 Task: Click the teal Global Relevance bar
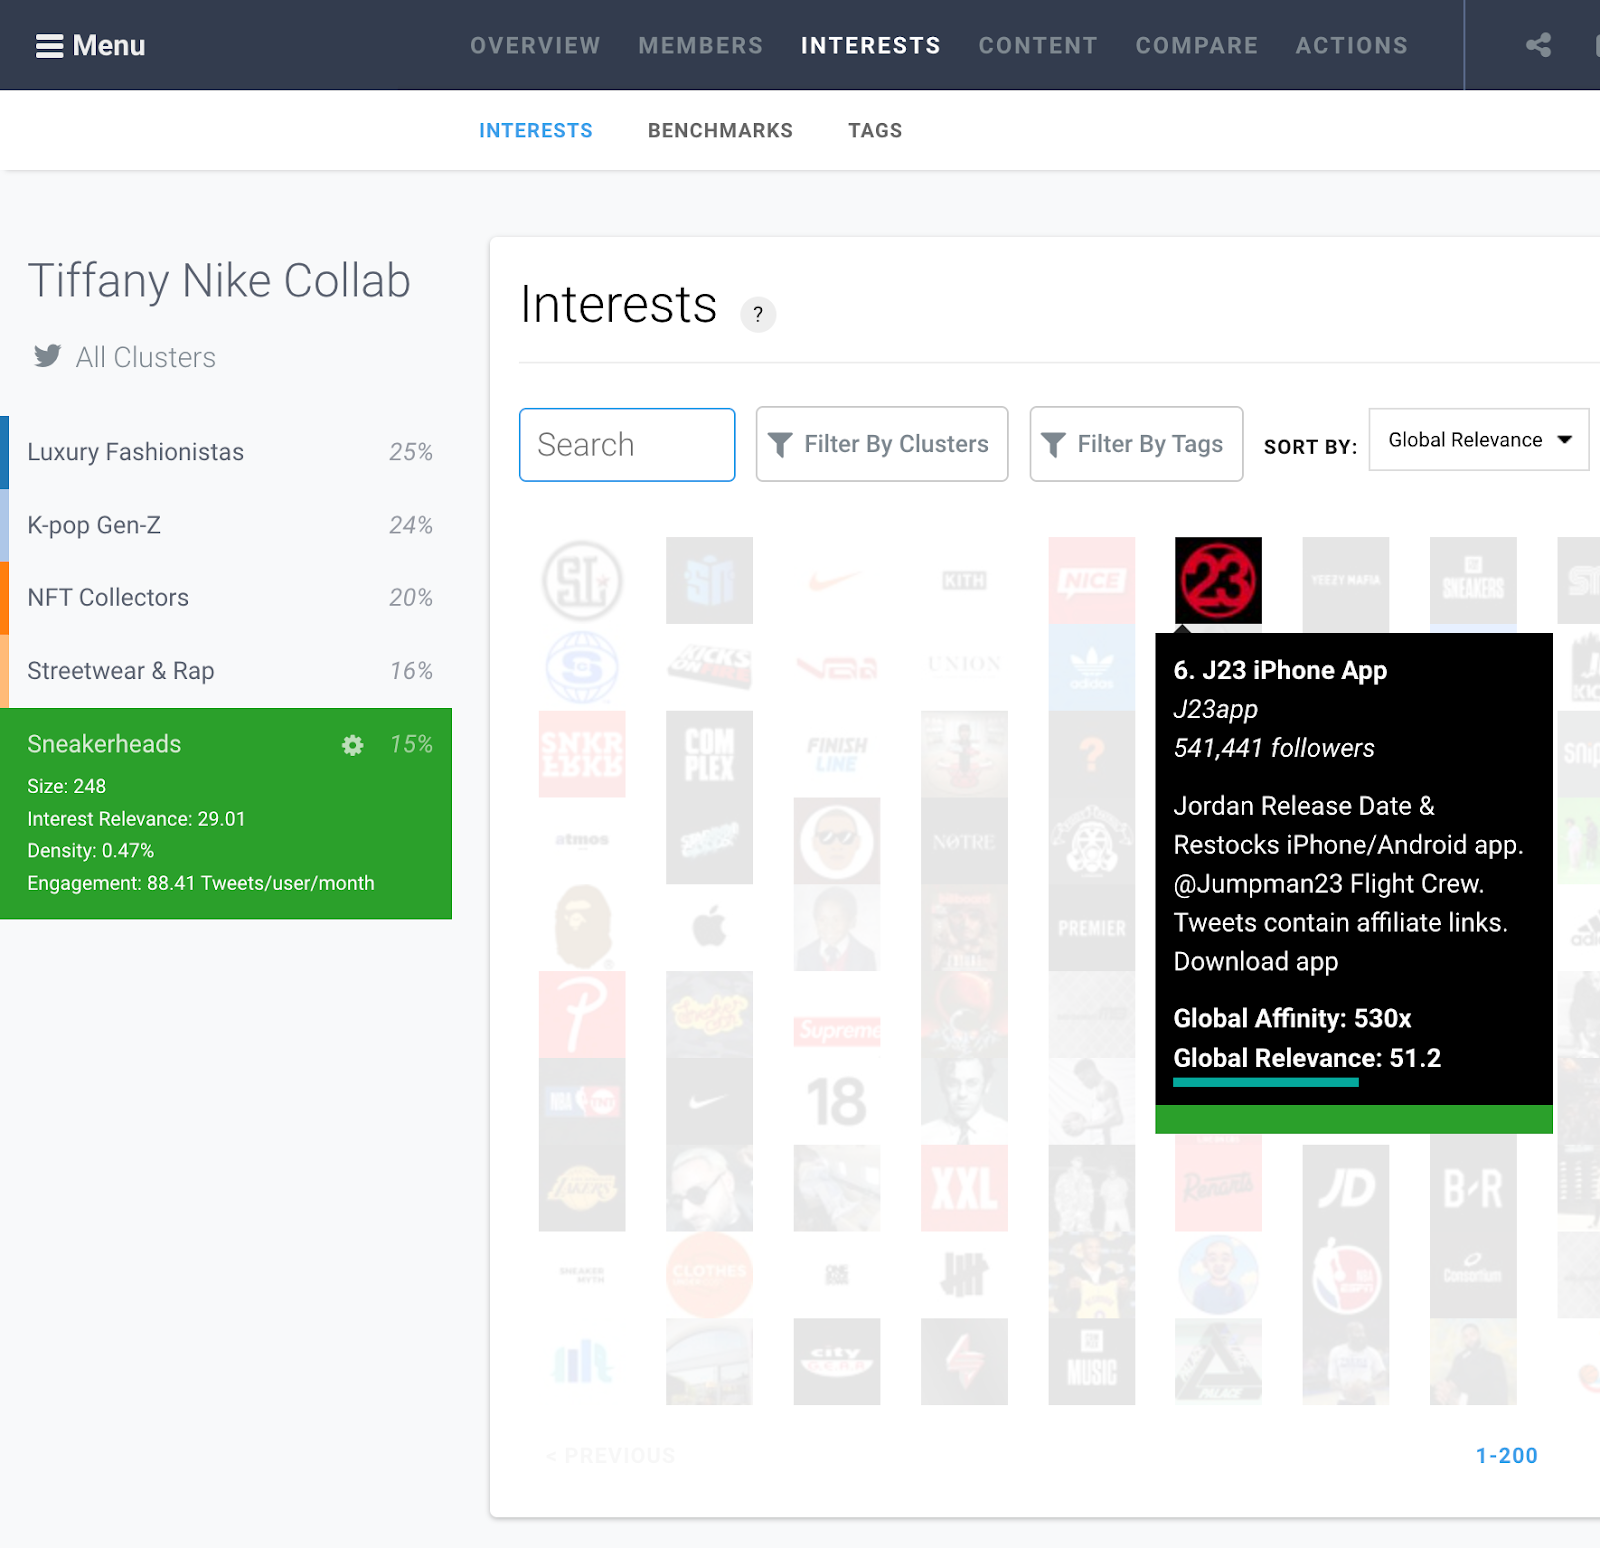tap(1266, 1082)
